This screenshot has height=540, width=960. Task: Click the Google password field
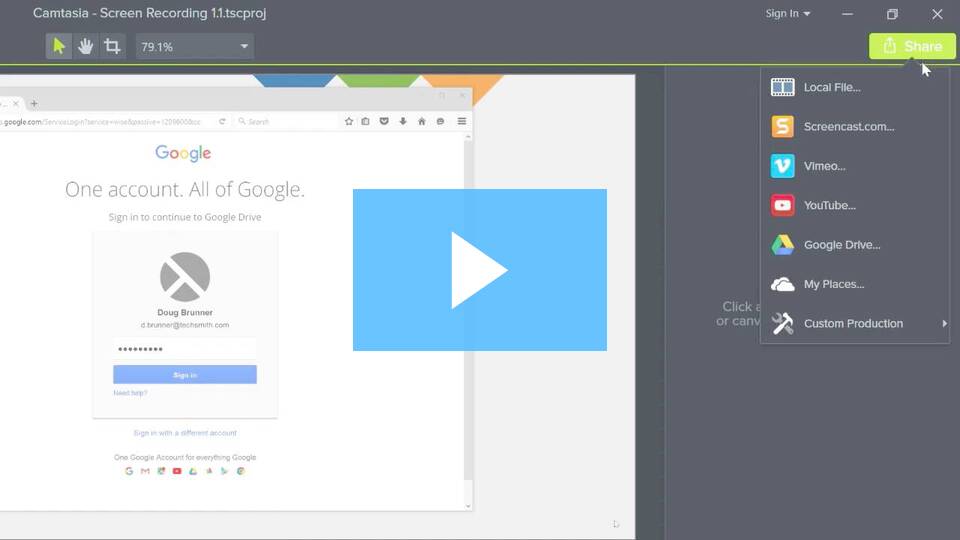pyautogui.click(x=185, y=349)
